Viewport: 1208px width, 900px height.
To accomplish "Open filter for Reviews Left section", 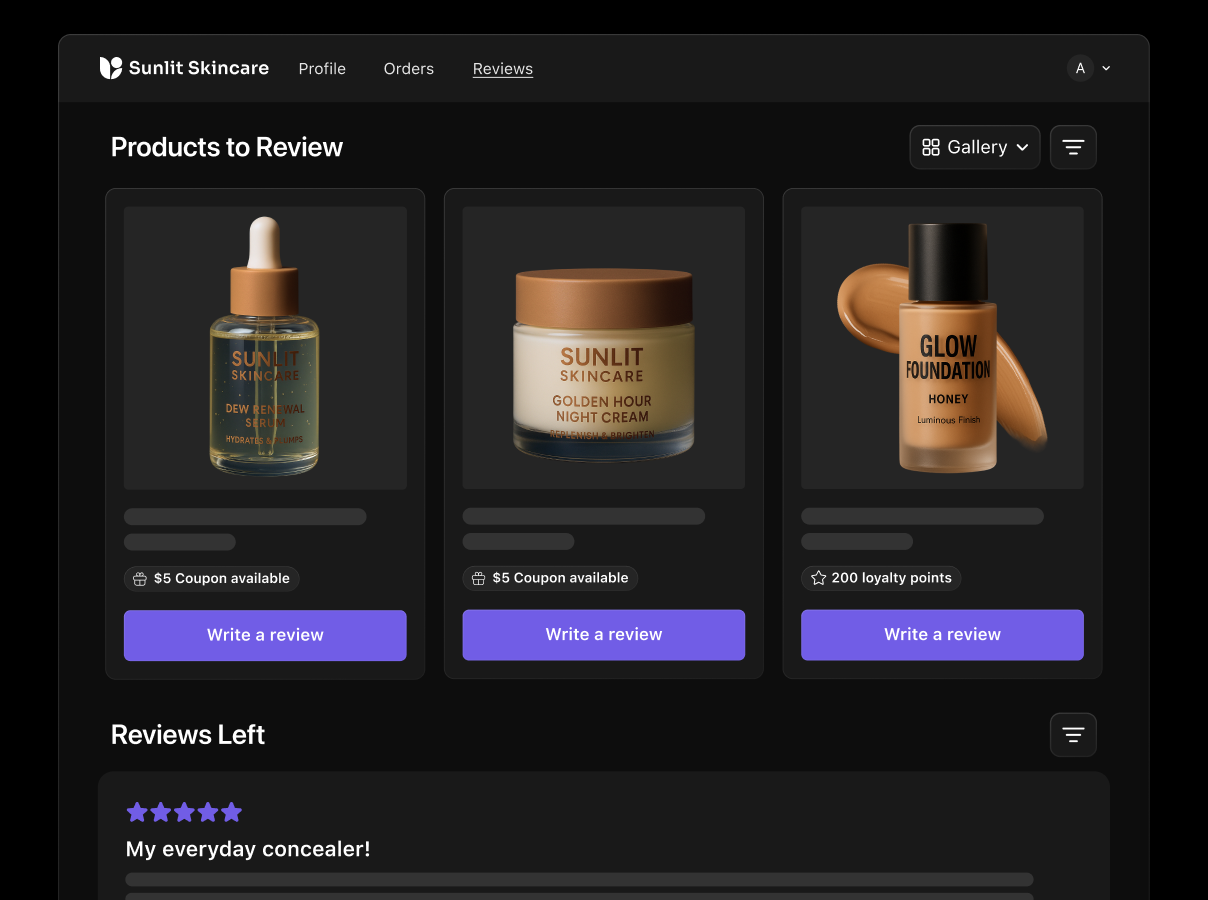I will 1073,735.
